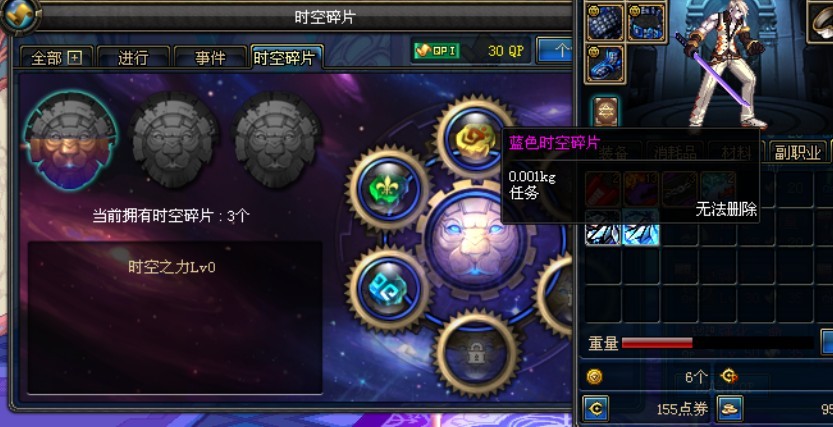Click the blue C coupon button
The height and width of the screenshot is (427, 833).
(x=596, y=408)
